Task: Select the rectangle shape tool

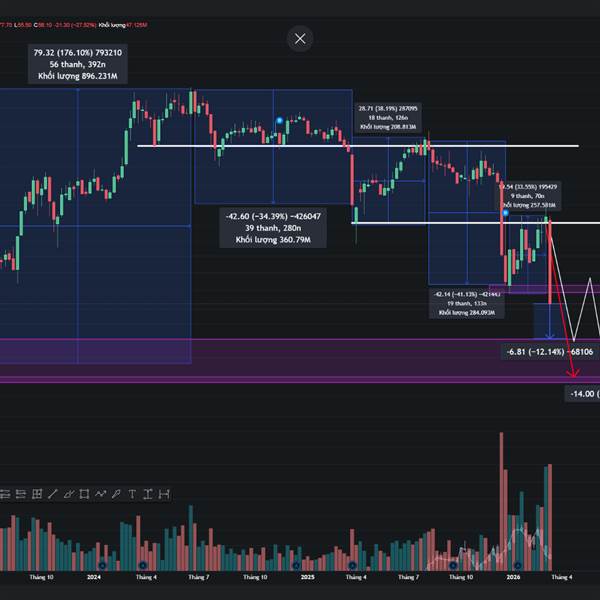Action: pyautogui.click(x=84, y=494)
